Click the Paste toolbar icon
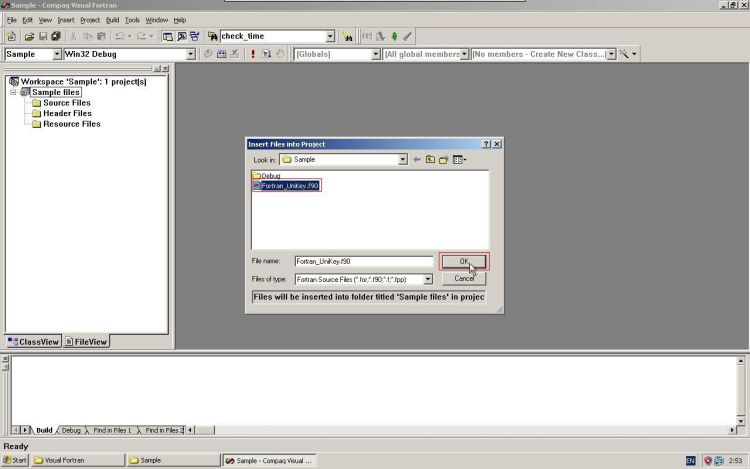 (x=101, y=36)
